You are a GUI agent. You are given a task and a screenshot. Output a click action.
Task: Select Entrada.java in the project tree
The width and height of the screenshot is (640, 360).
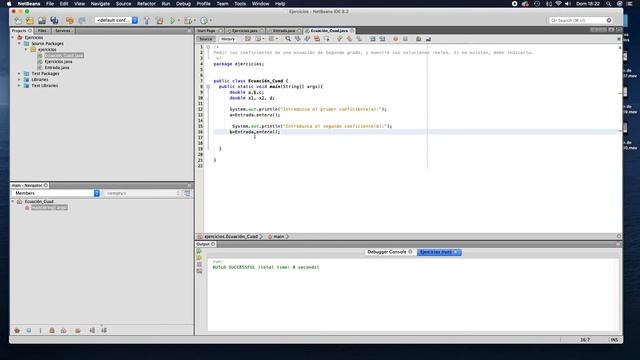[57, 68]
